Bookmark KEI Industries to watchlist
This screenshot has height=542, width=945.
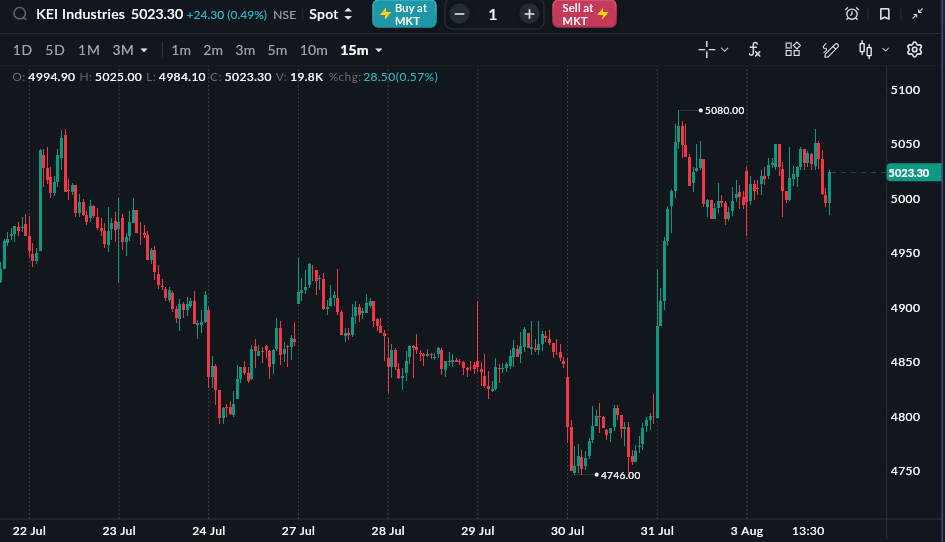885,14
